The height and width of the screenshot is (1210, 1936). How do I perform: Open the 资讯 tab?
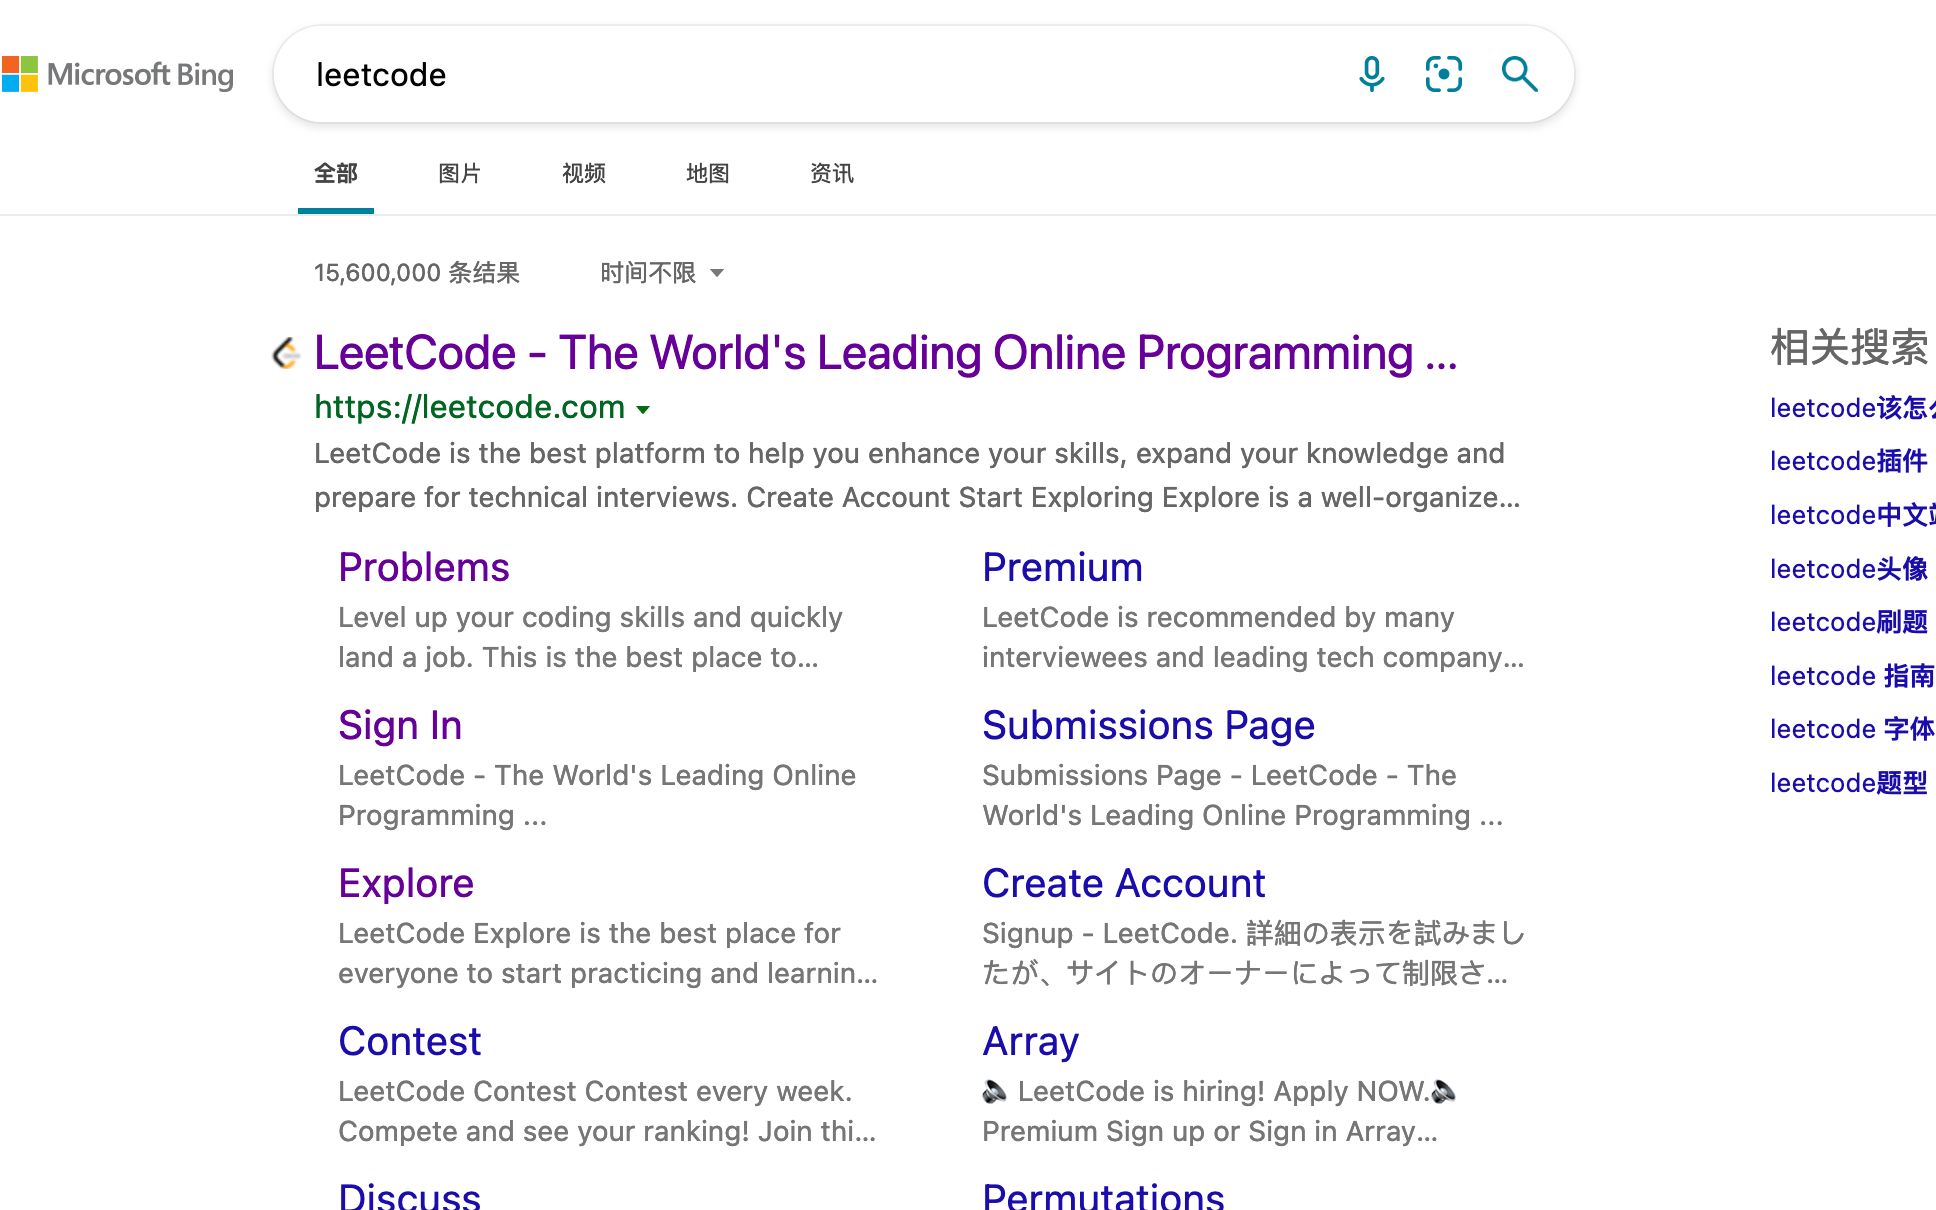[831, 173]
